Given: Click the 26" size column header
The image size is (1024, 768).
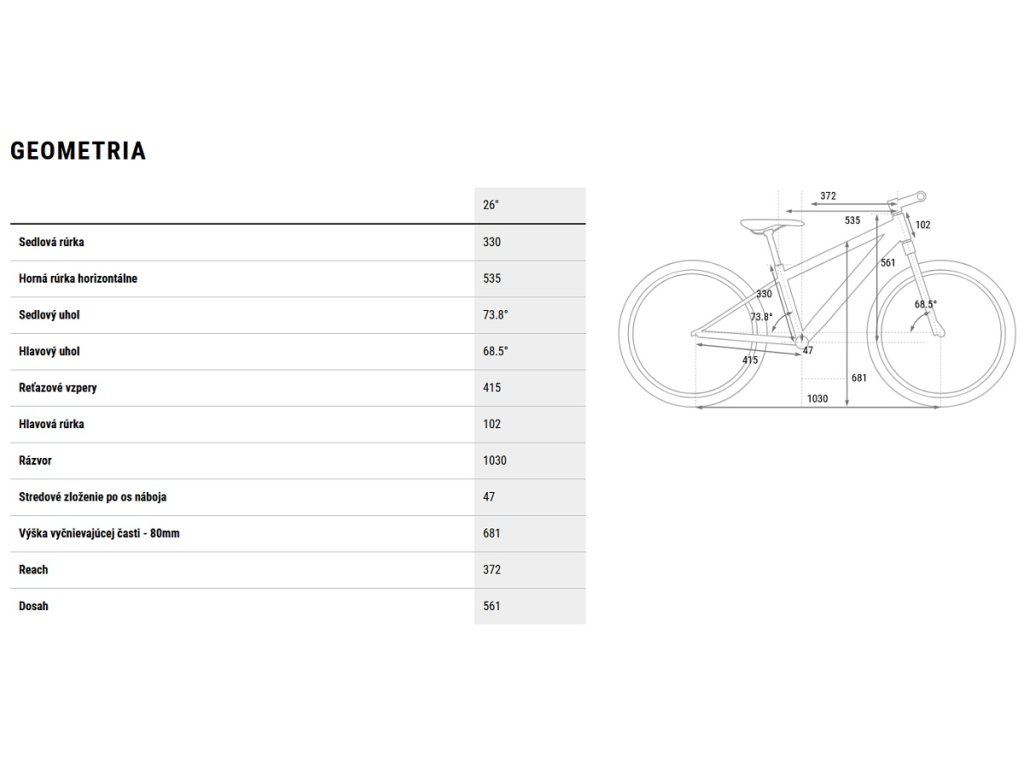Looking at the screenshot, I should pos(490,205).
